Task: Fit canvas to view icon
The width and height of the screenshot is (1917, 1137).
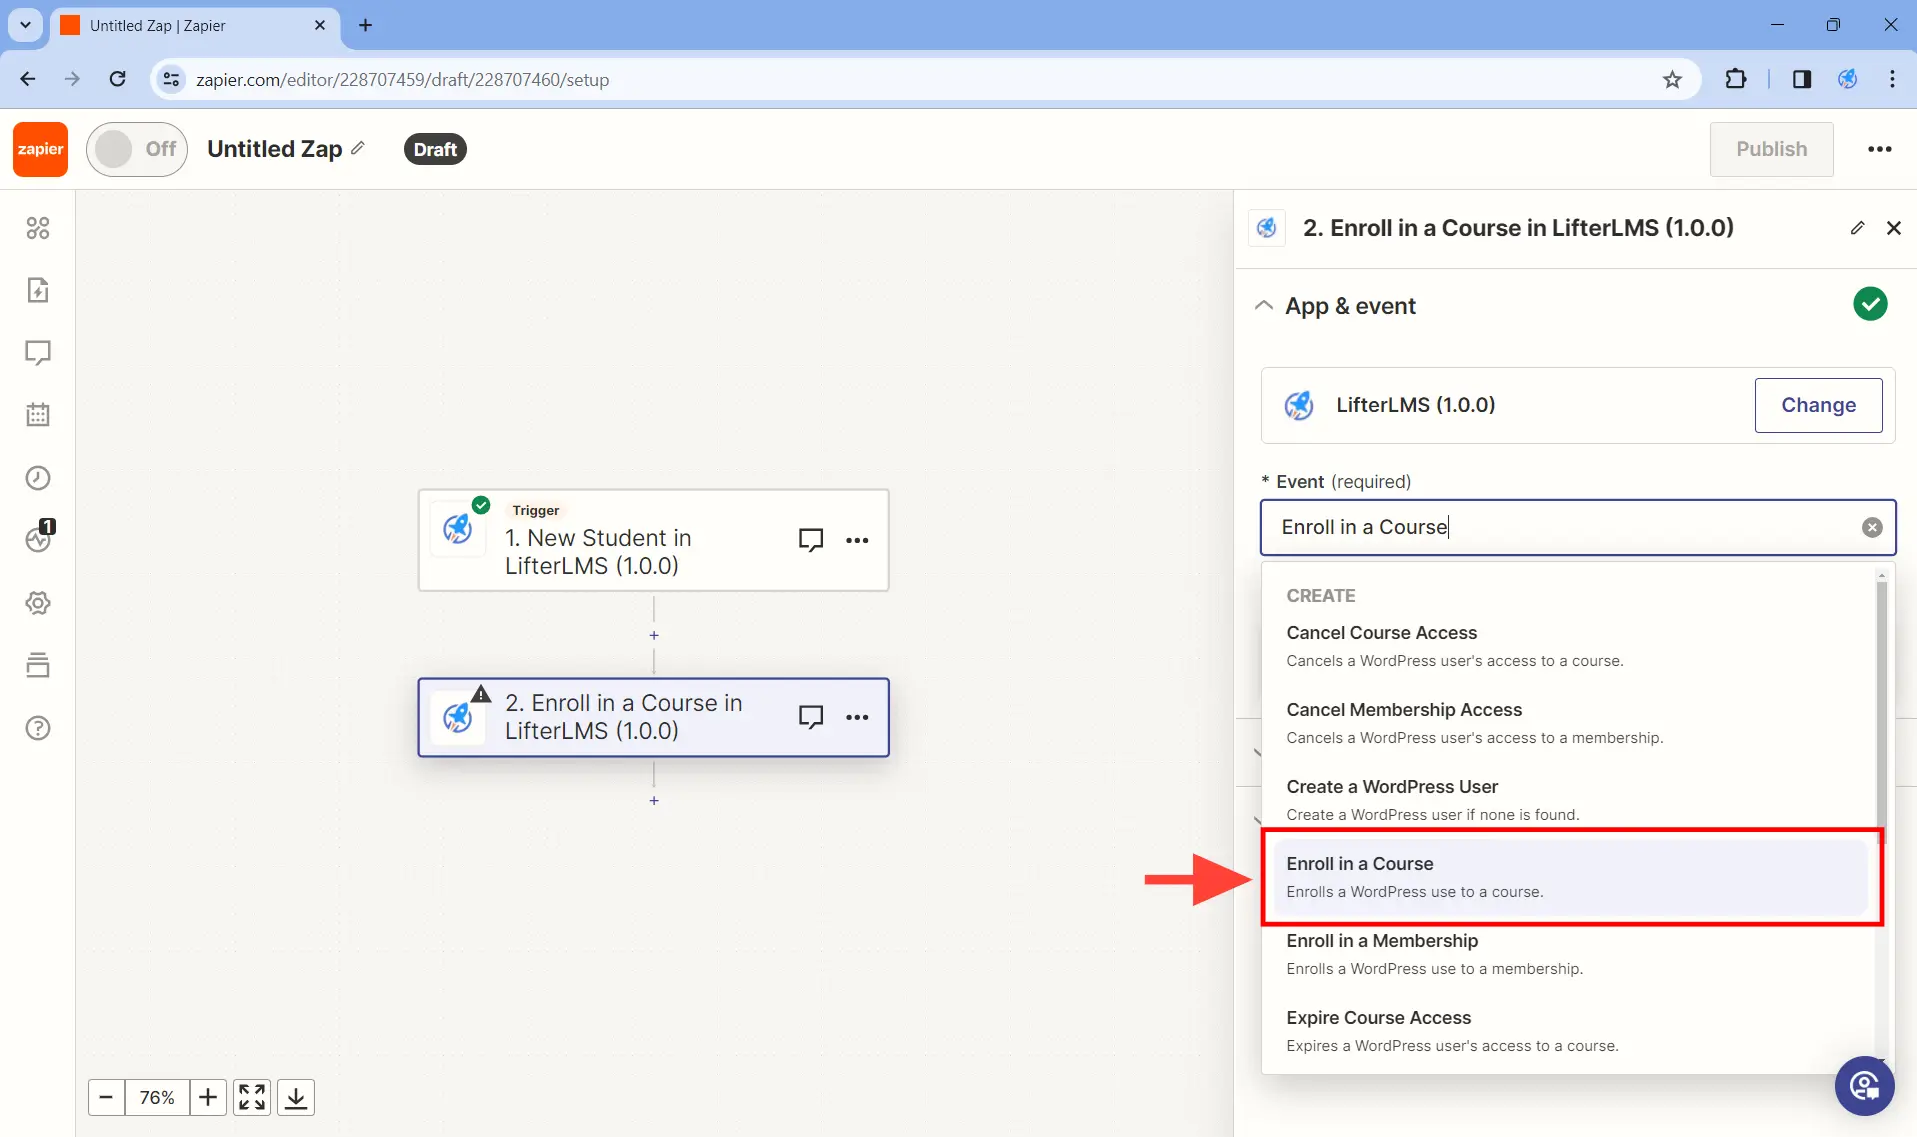Action: click(x=252, y=1097)
